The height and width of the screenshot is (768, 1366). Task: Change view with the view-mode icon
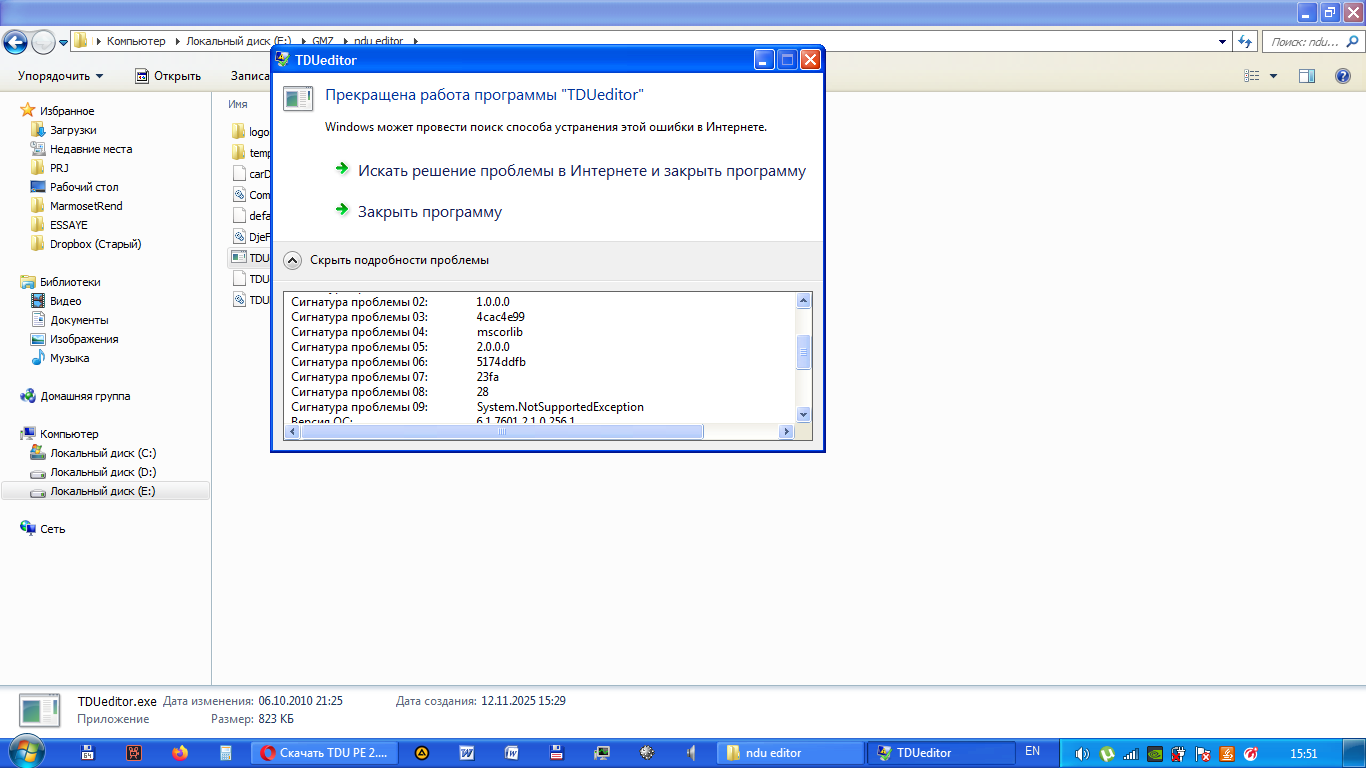(x=1251, y=76)
